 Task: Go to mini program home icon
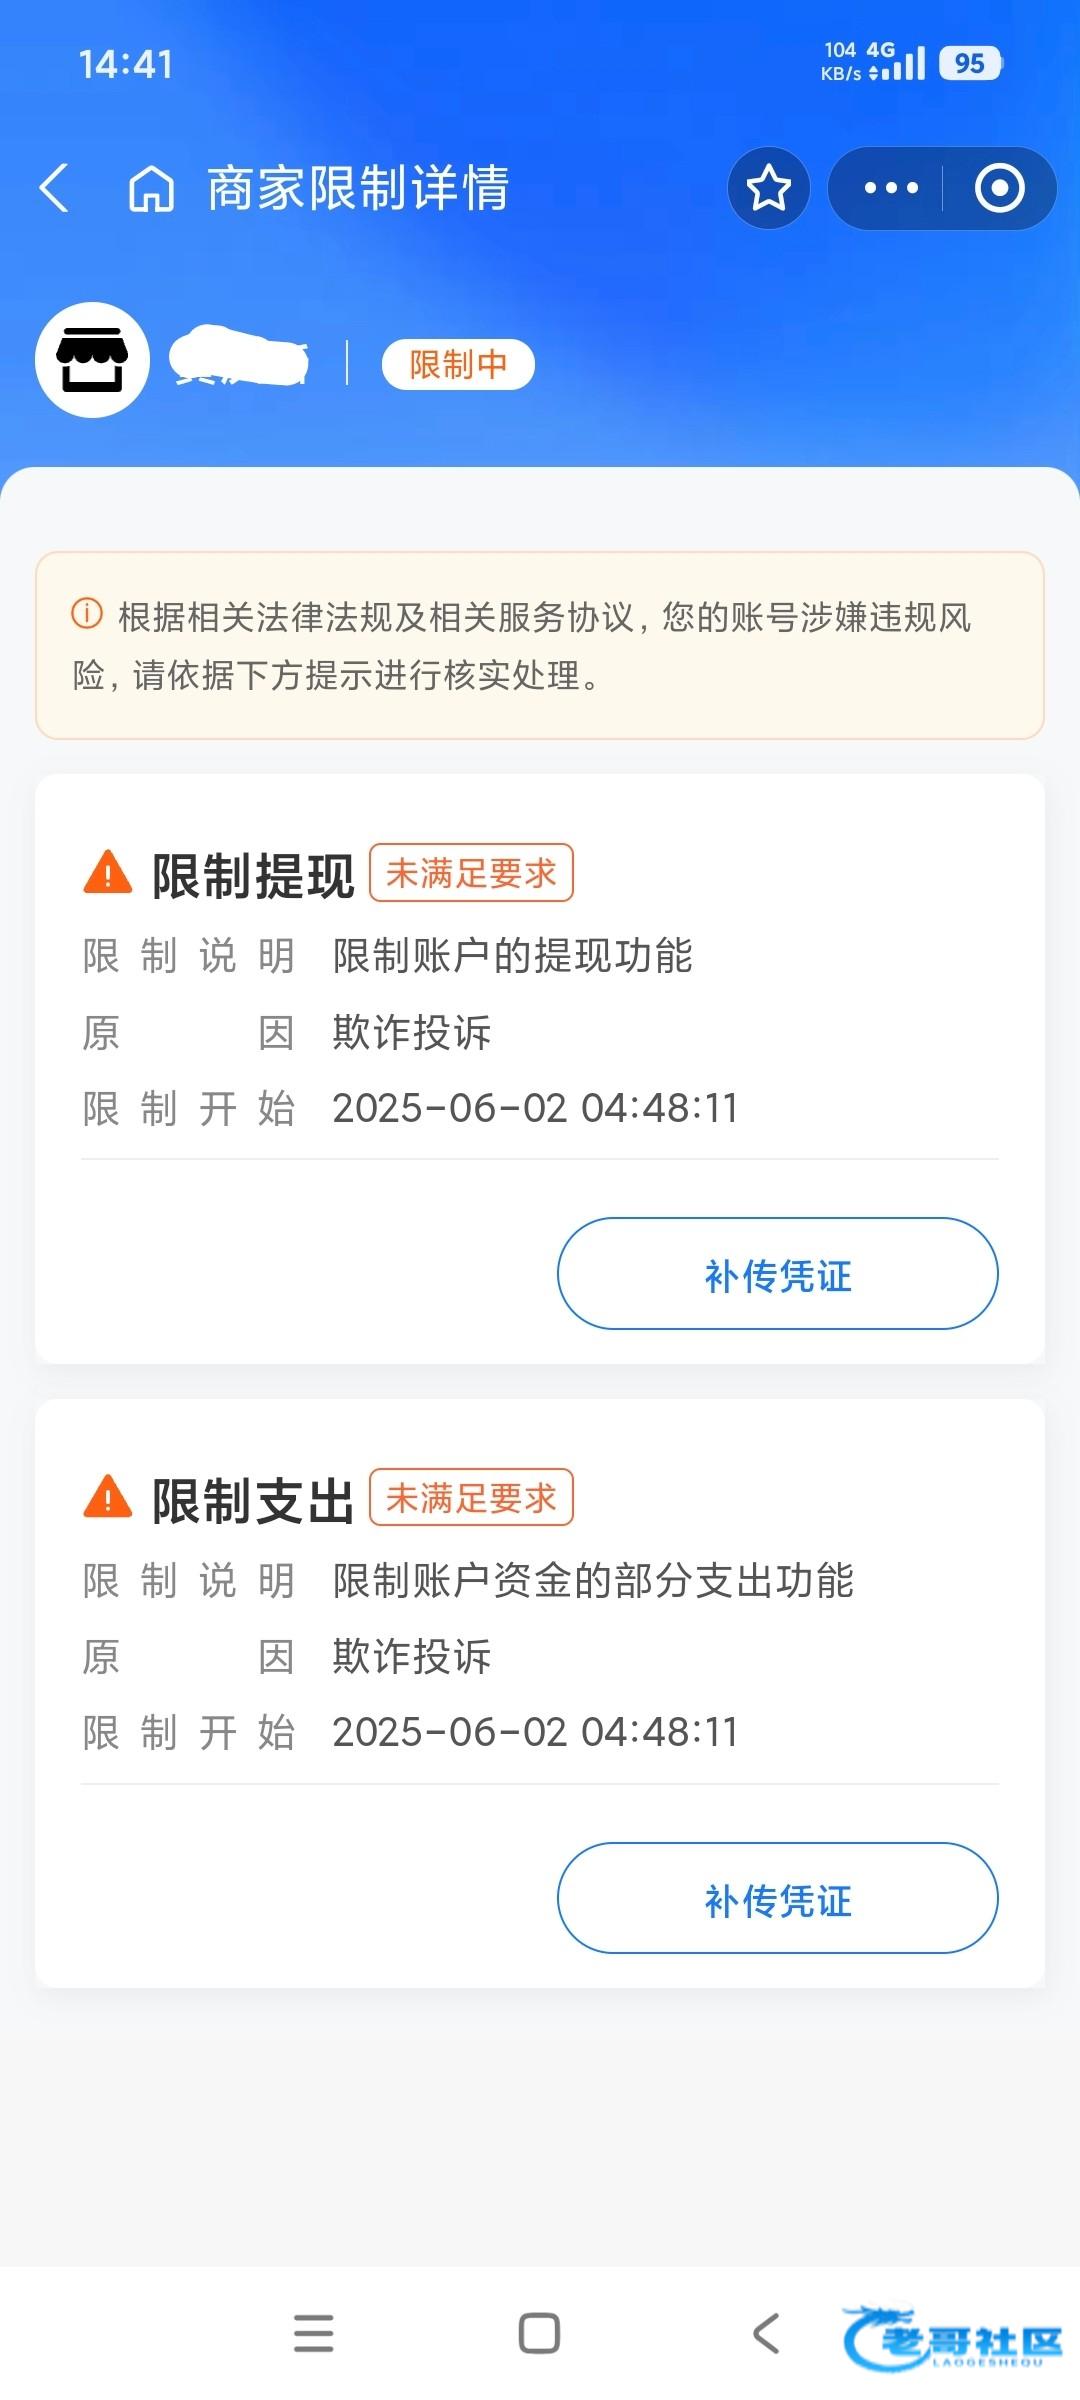[151, 188]
